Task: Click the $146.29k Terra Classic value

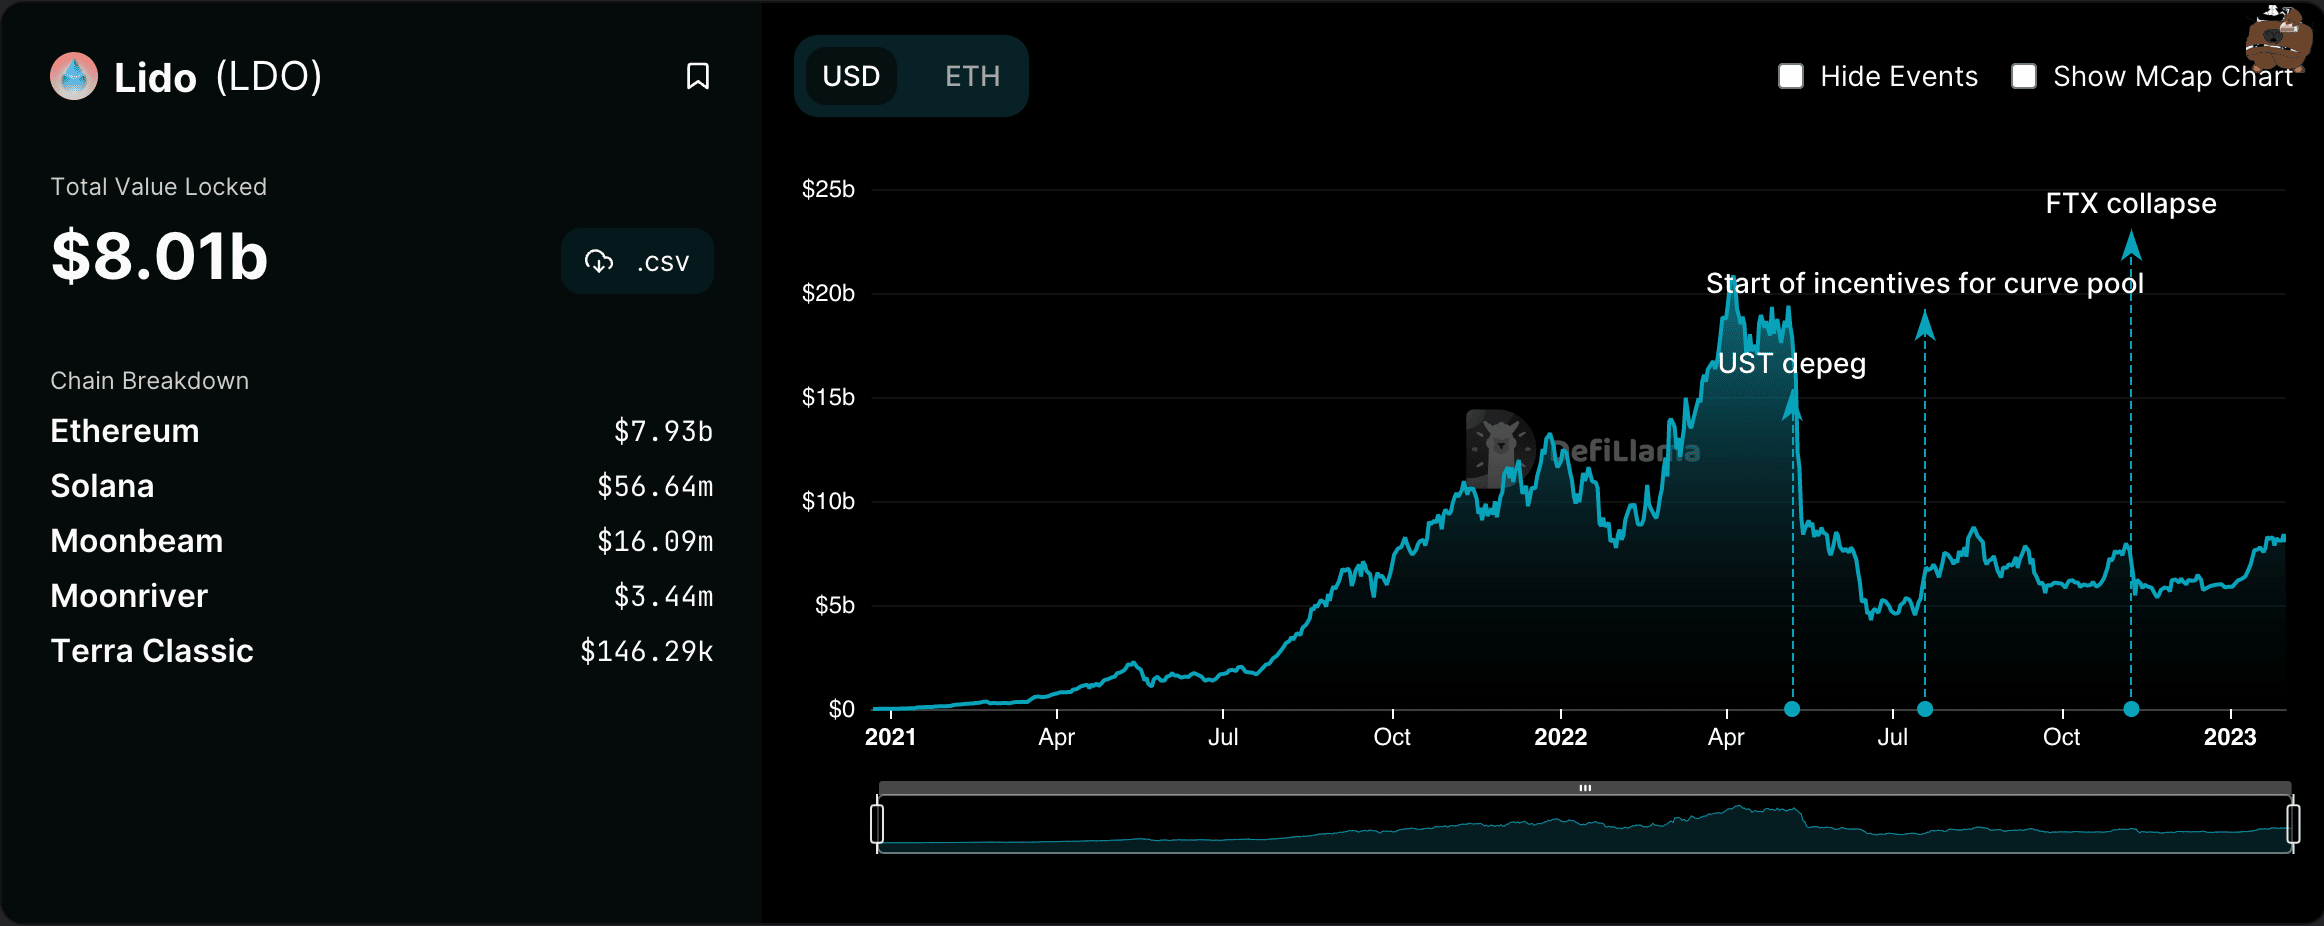Action: [647, 651]
